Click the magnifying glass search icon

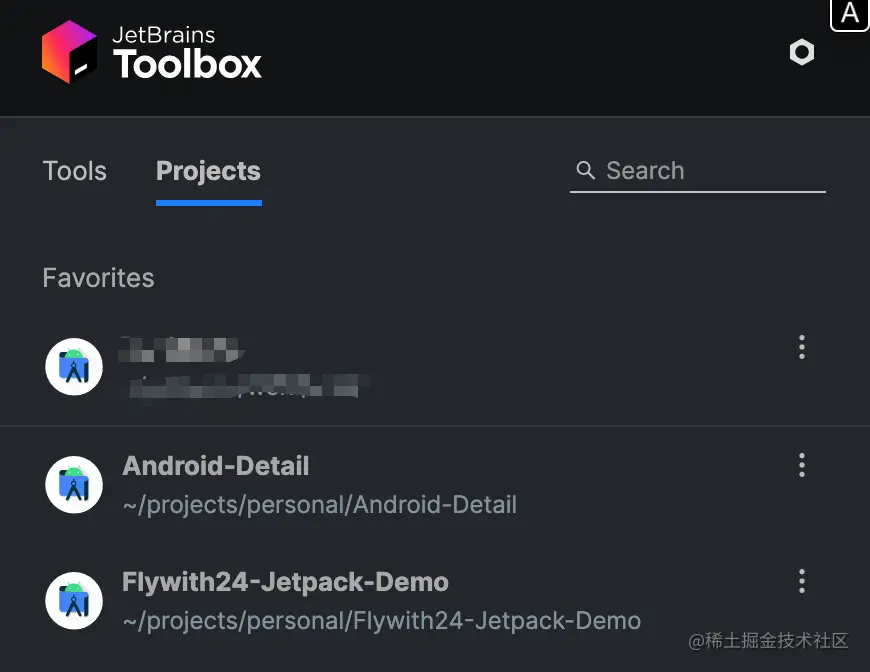[x=585, y=170]
